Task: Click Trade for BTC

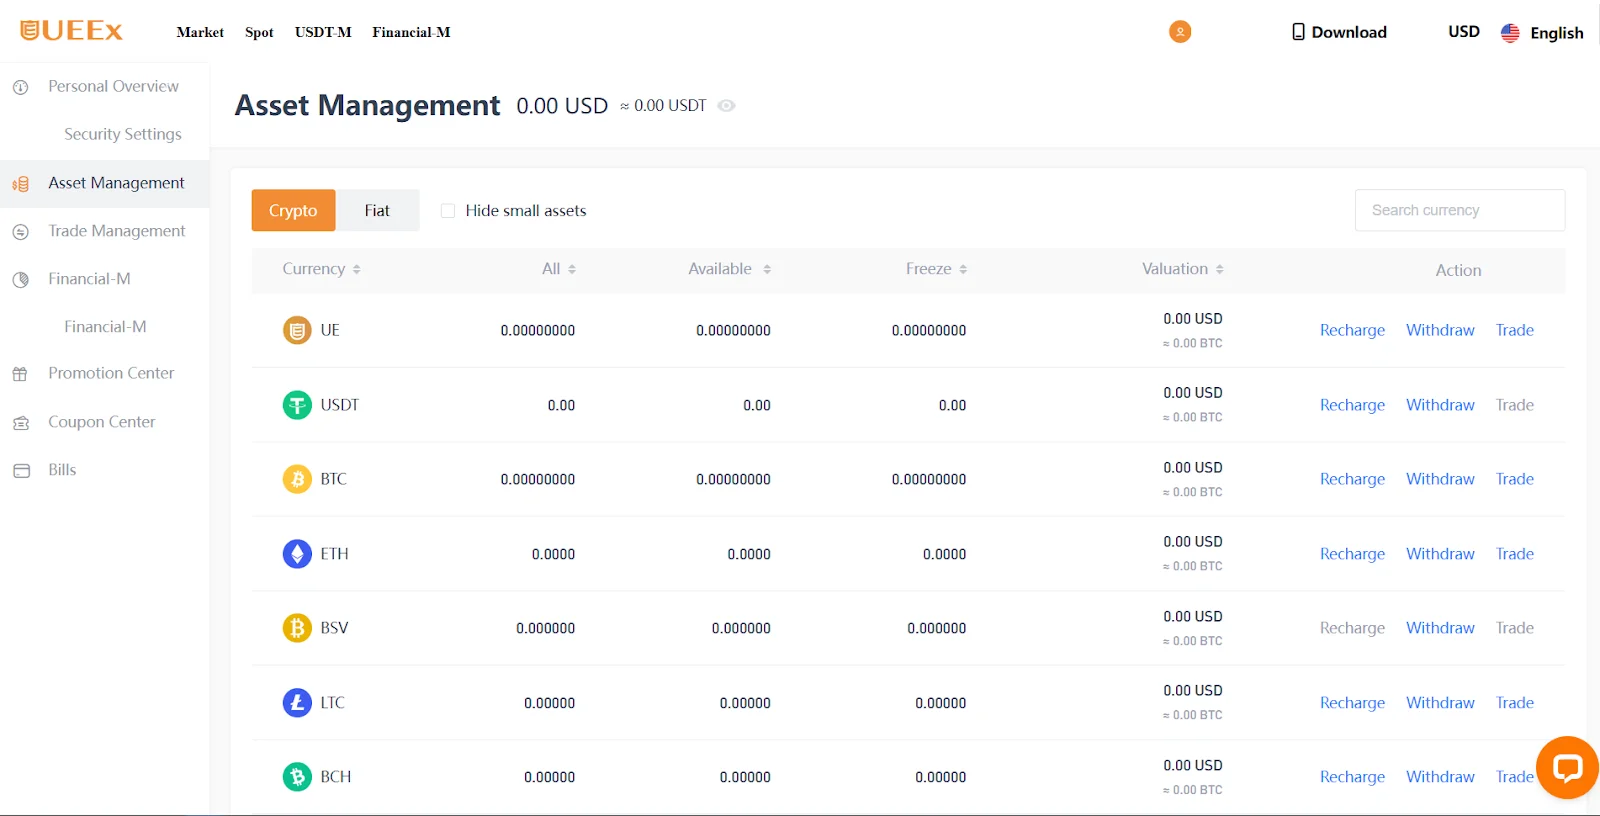Action: 1515,479
